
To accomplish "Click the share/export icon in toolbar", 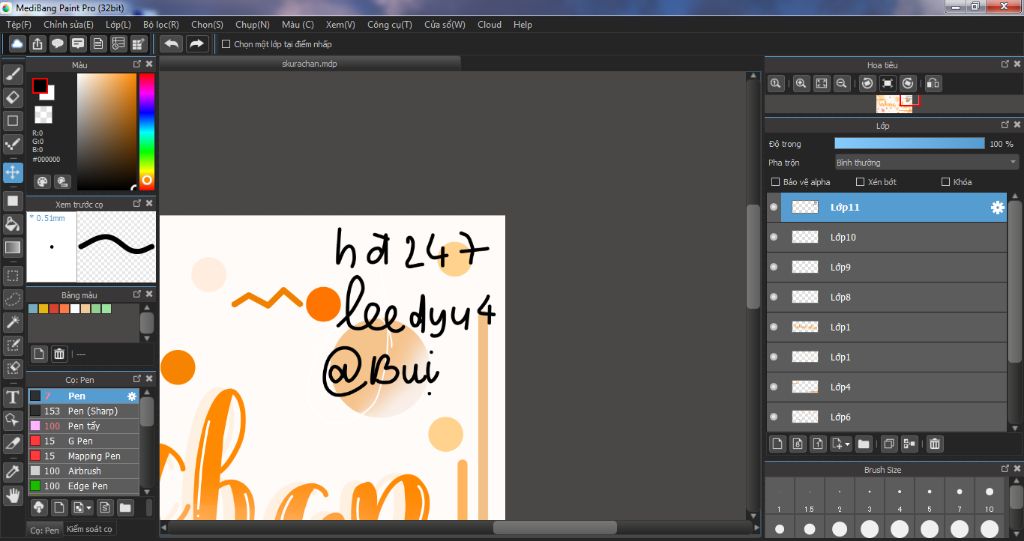I will coord(37,44).
